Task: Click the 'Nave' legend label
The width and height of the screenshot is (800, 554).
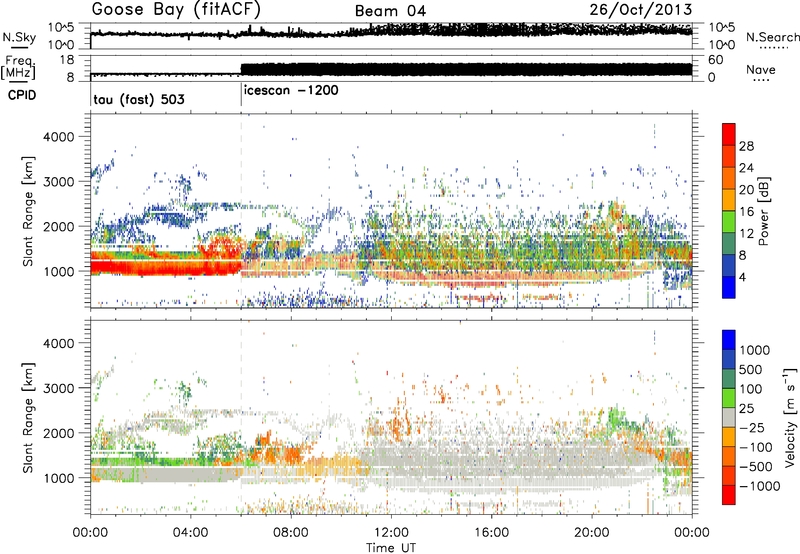Action: 761,69
